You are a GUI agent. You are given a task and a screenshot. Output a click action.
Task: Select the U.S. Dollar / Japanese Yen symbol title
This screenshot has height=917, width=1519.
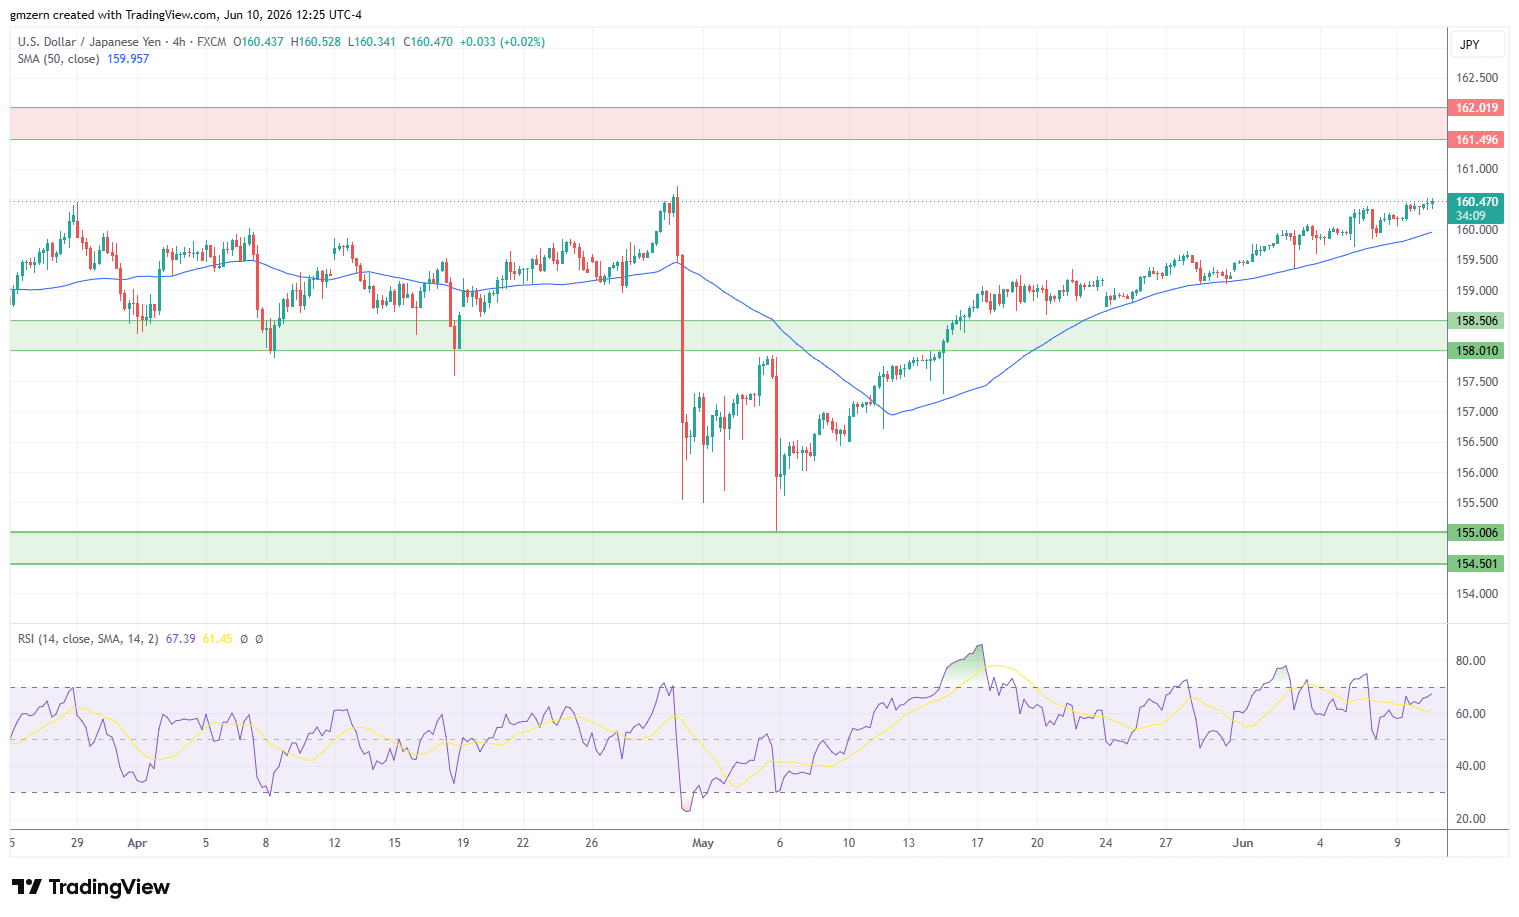tap(88, 42)
